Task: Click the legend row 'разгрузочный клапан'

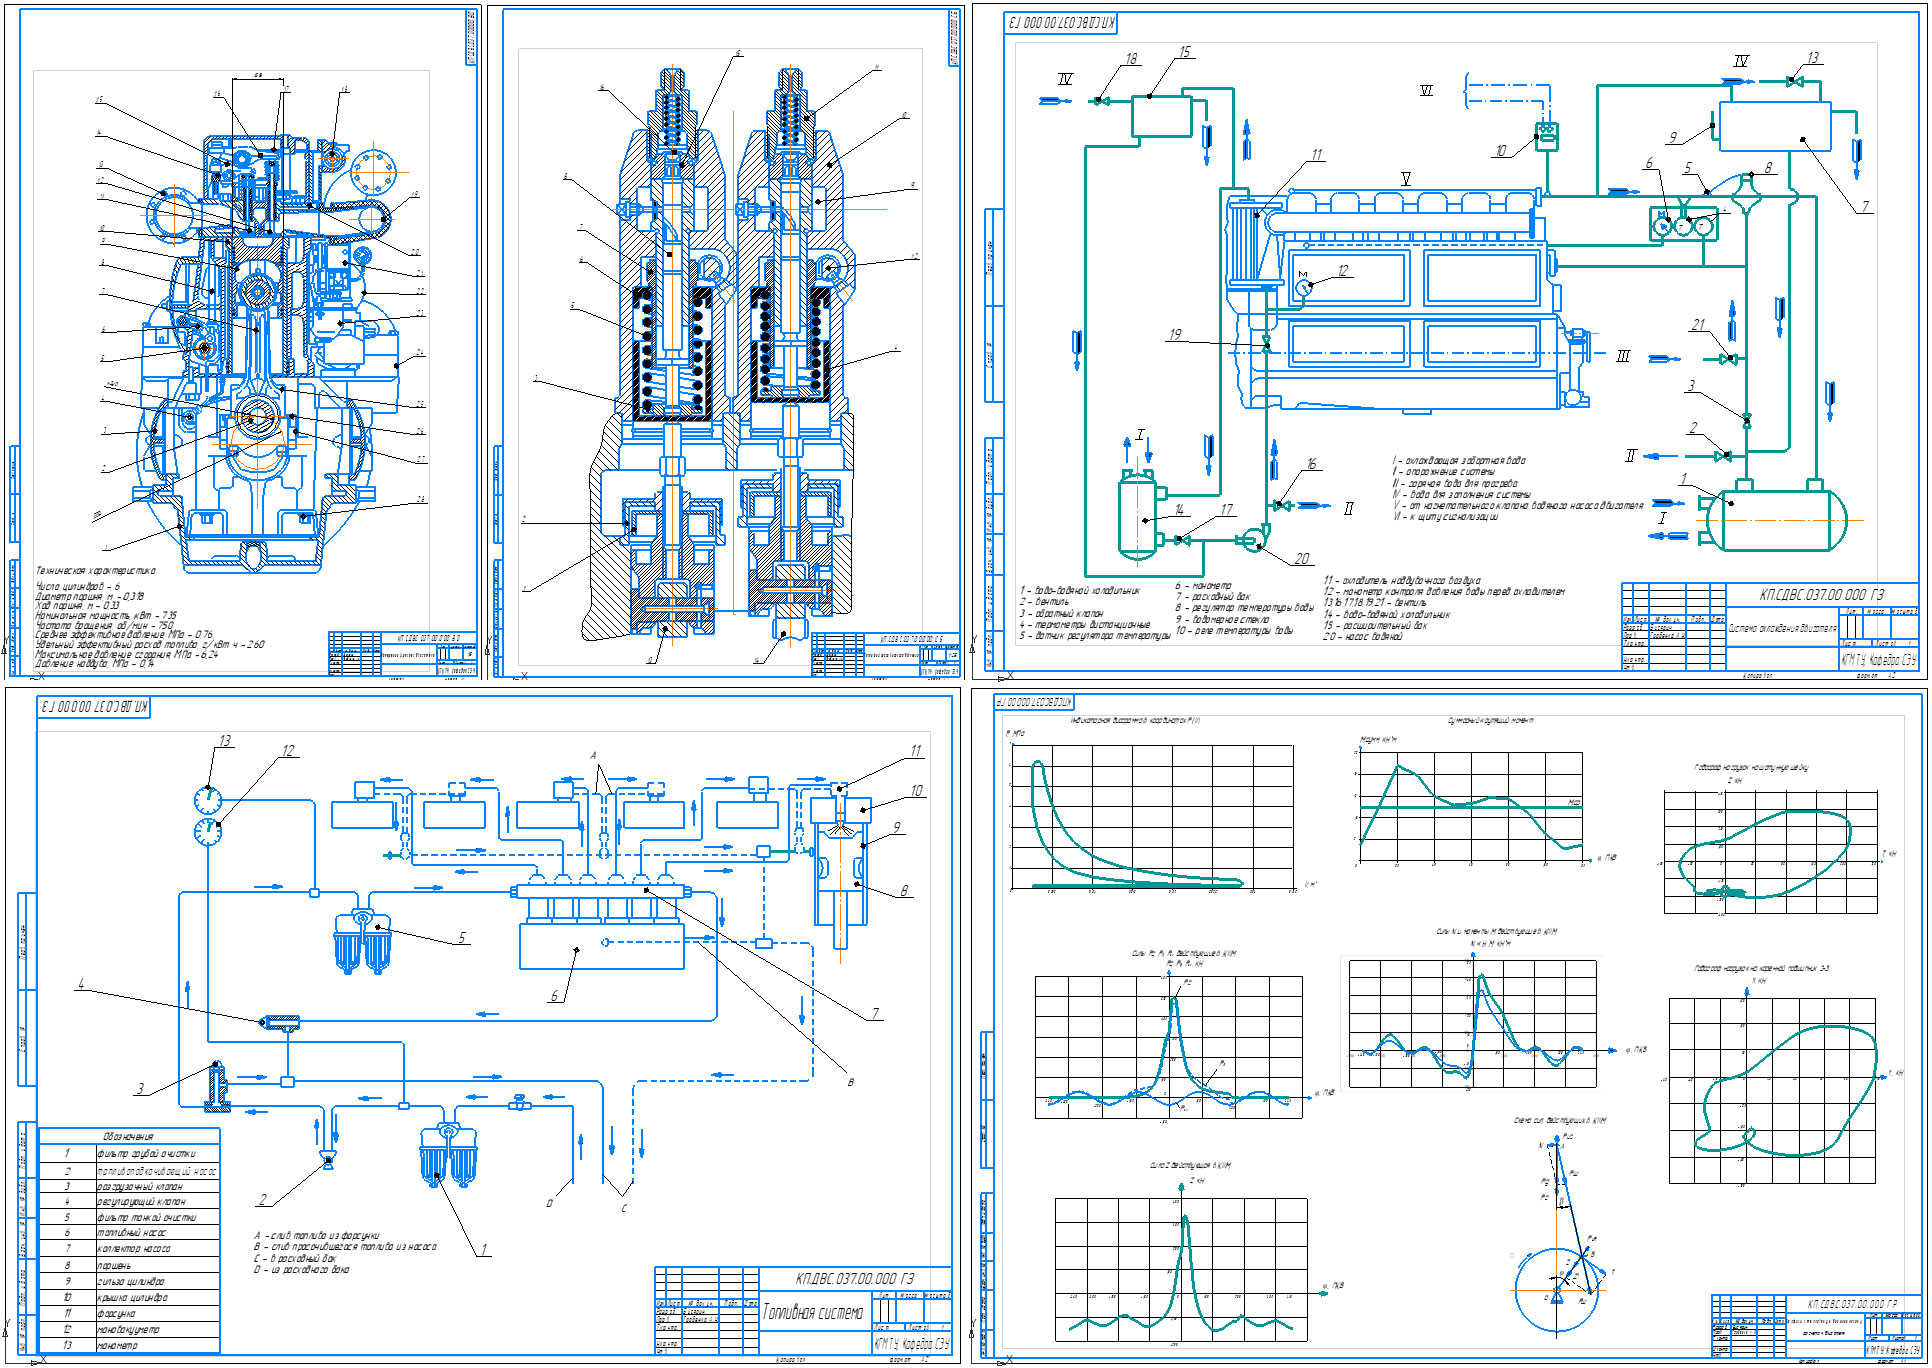Action: [128, 1186]
